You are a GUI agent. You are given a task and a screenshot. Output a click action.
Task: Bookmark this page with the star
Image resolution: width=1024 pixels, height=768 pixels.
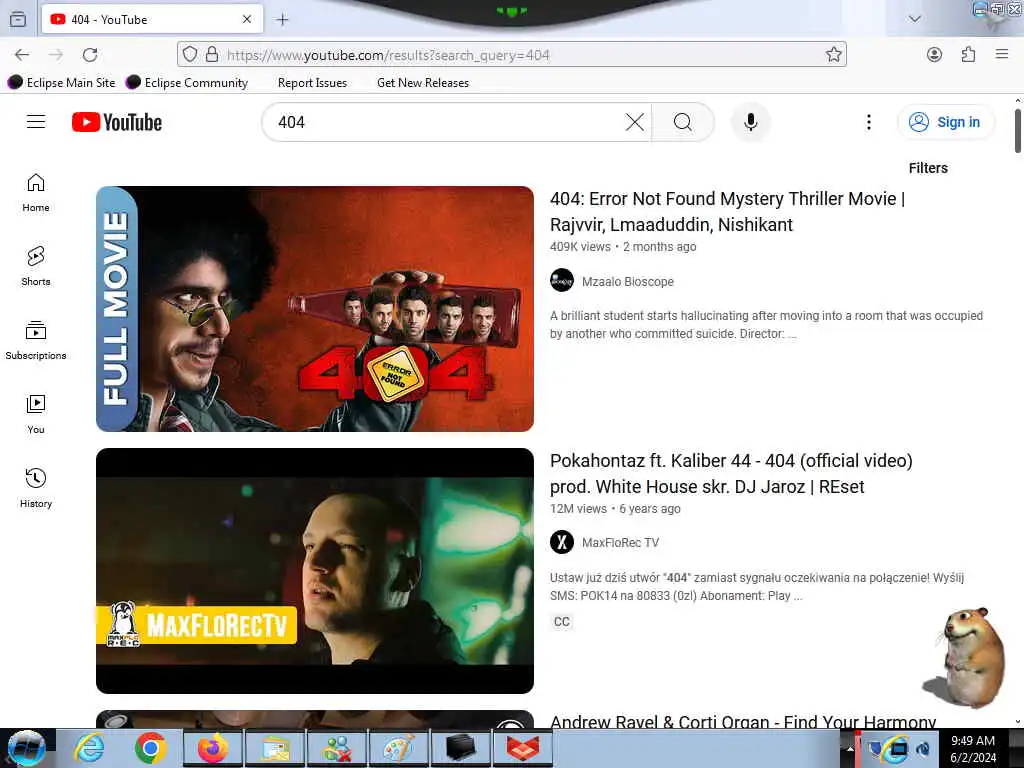click(x=833, y=55)
